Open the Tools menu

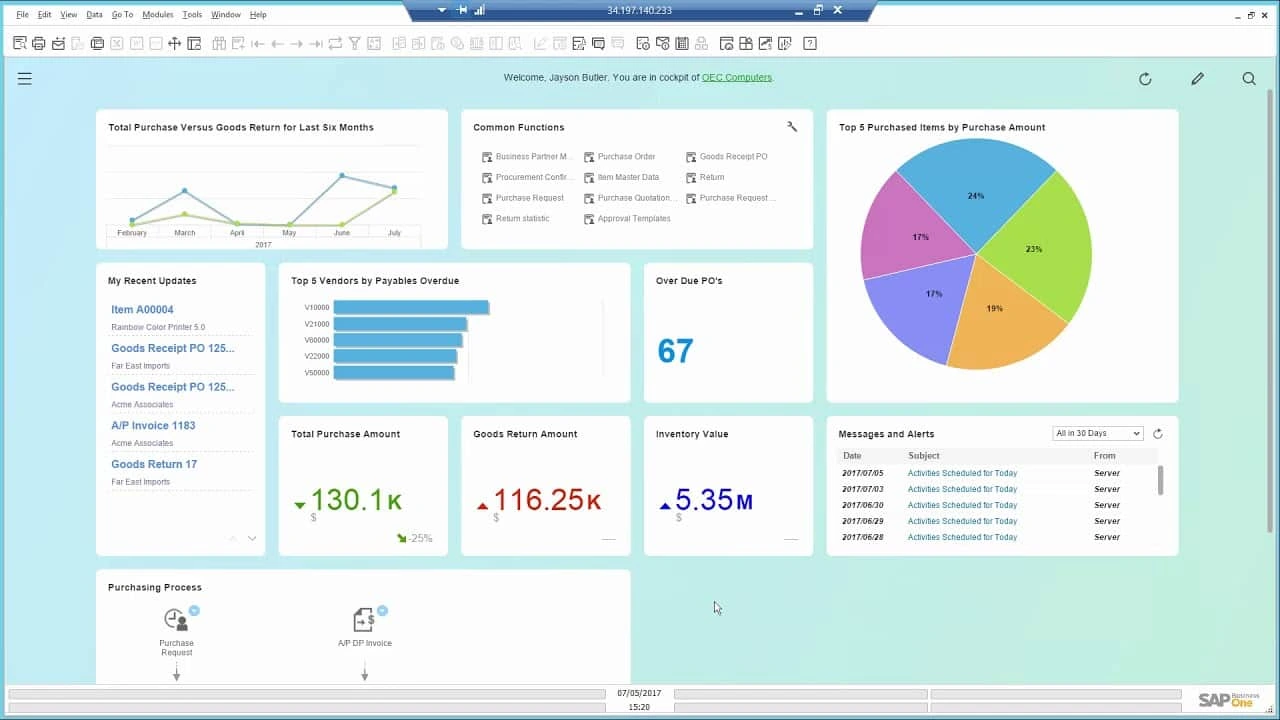192,15
